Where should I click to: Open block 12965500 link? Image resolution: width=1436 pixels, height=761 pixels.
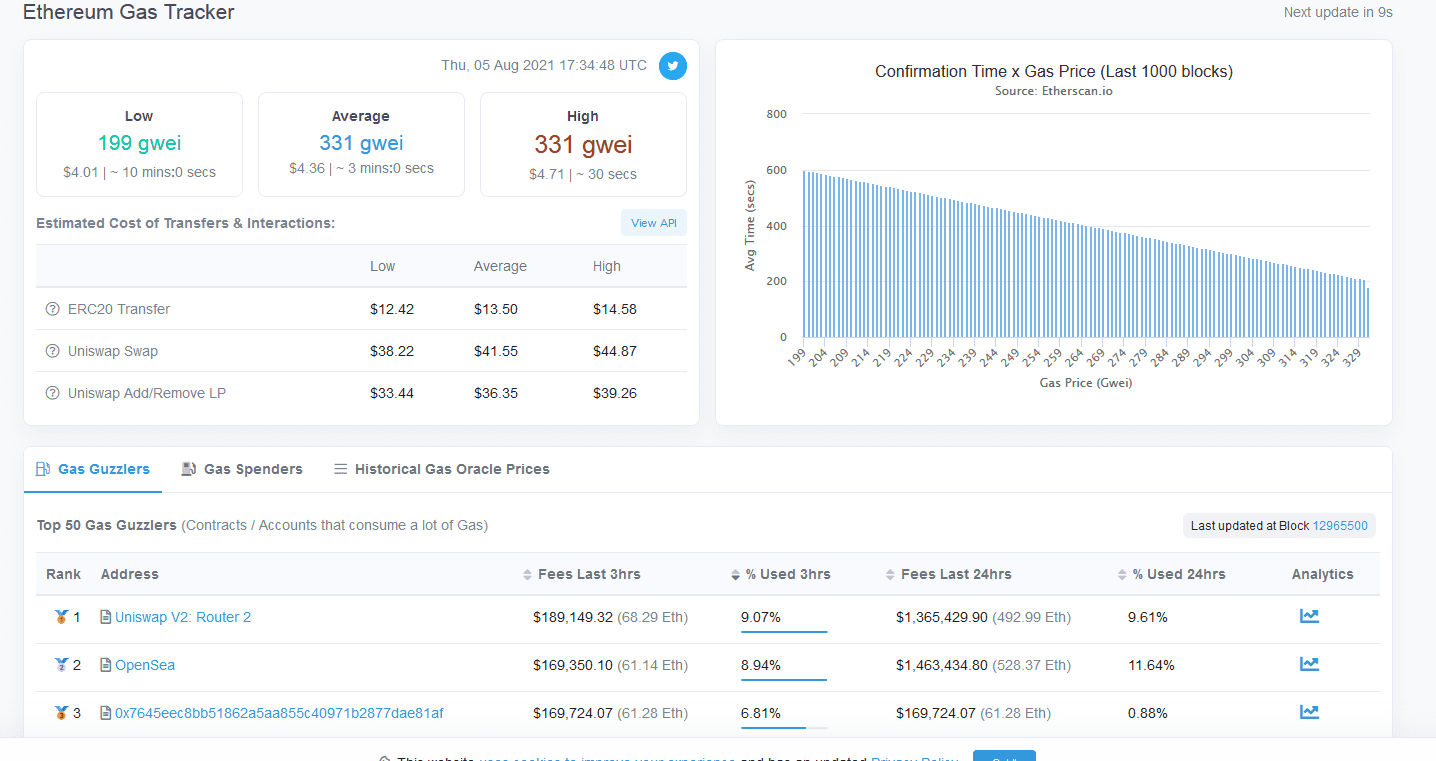coord(1340,526)
